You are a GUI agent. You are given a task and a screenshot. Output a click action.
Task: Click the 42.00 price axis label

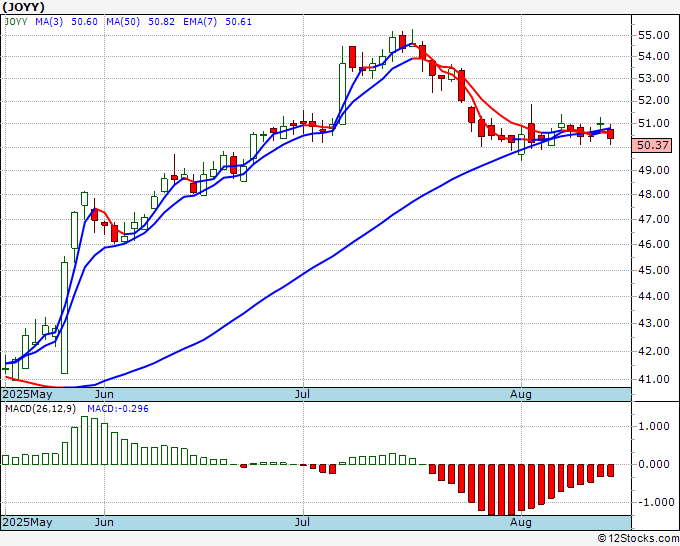tap(654, 351)
